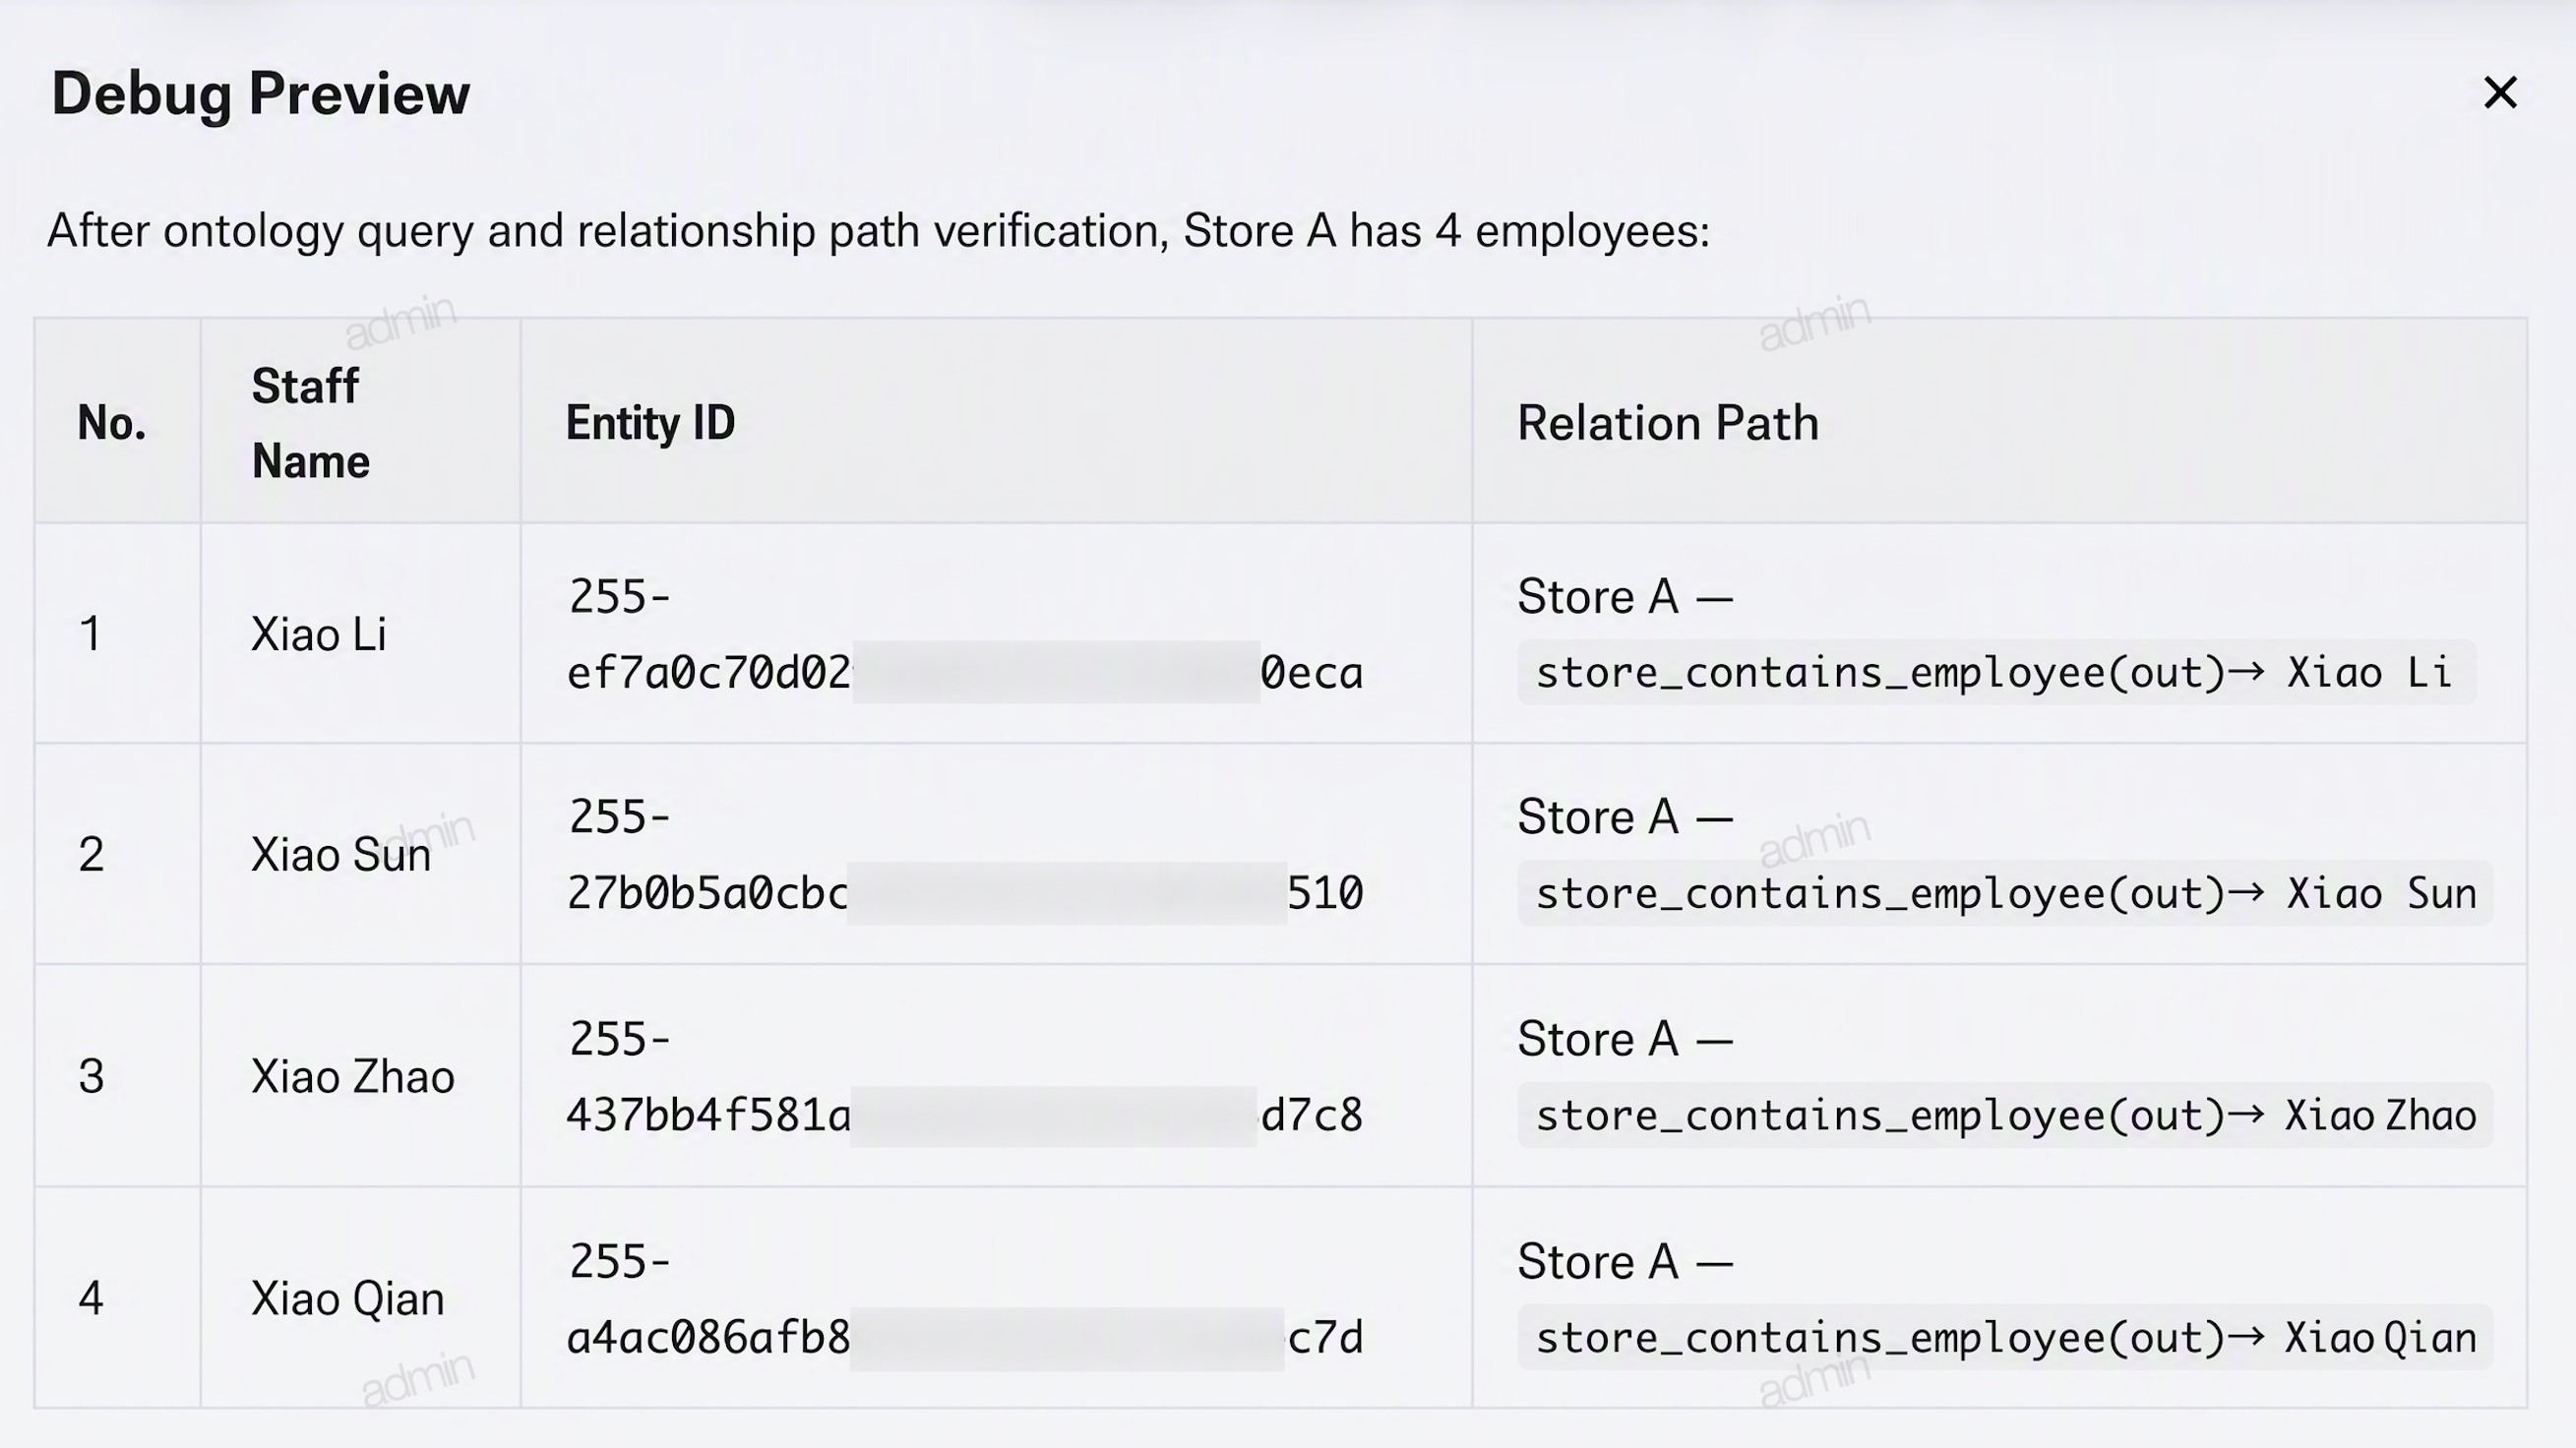2576x1448 pixels.
Task: Click 'Store A —' in Xiao Qian's row
Action: [1625, 1262]
